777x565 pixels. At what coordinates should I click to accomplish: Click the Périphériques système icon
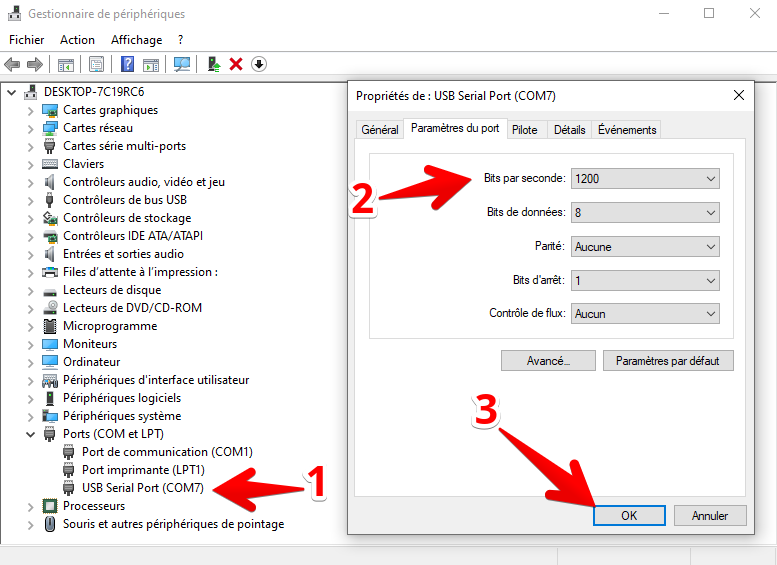pyautogui.click(x=50, y=416)
